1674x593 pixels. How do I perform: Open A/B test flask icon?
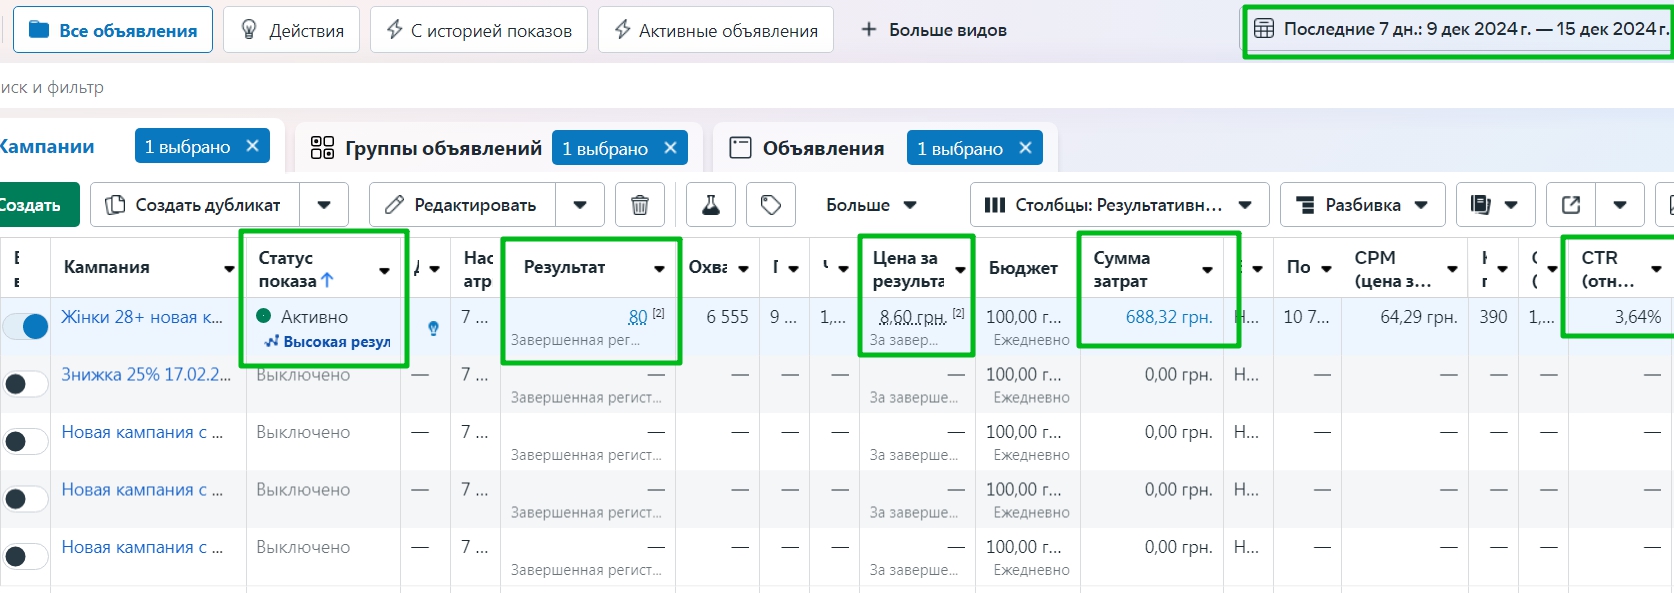(711, 205)
